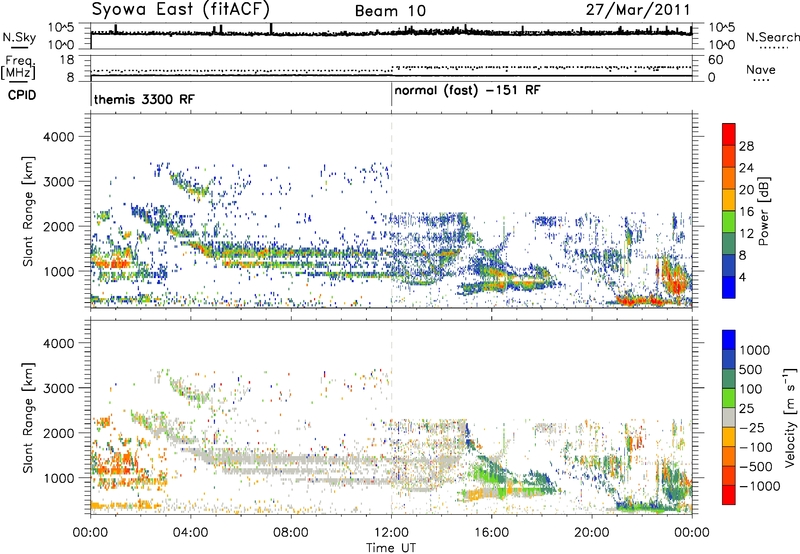Pick the yellow -25 to -100 Velocity segment
800x554 pixels.
[729, 437]
